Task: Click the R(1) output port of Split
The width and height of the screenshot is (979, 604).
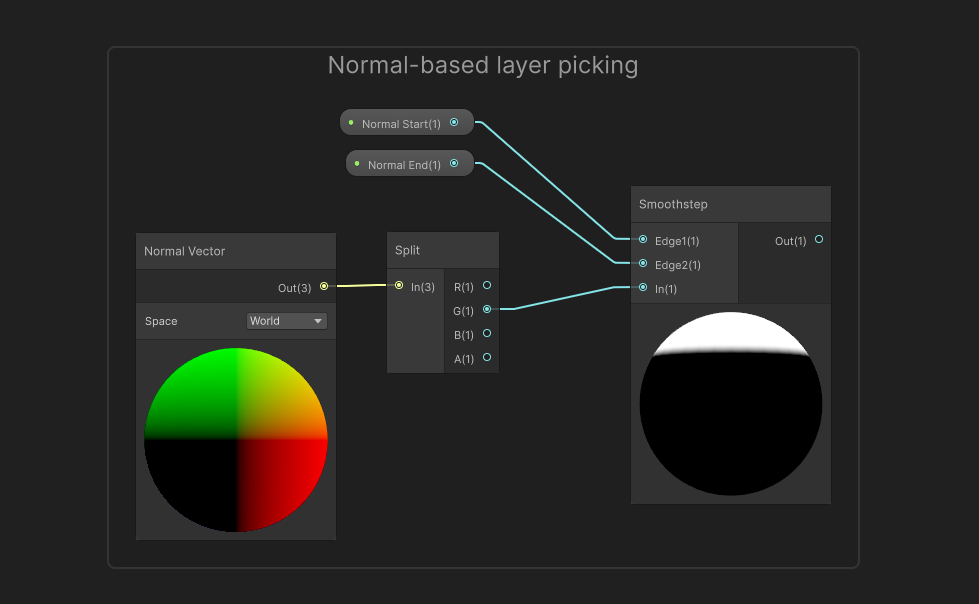Action: [486, 285]
